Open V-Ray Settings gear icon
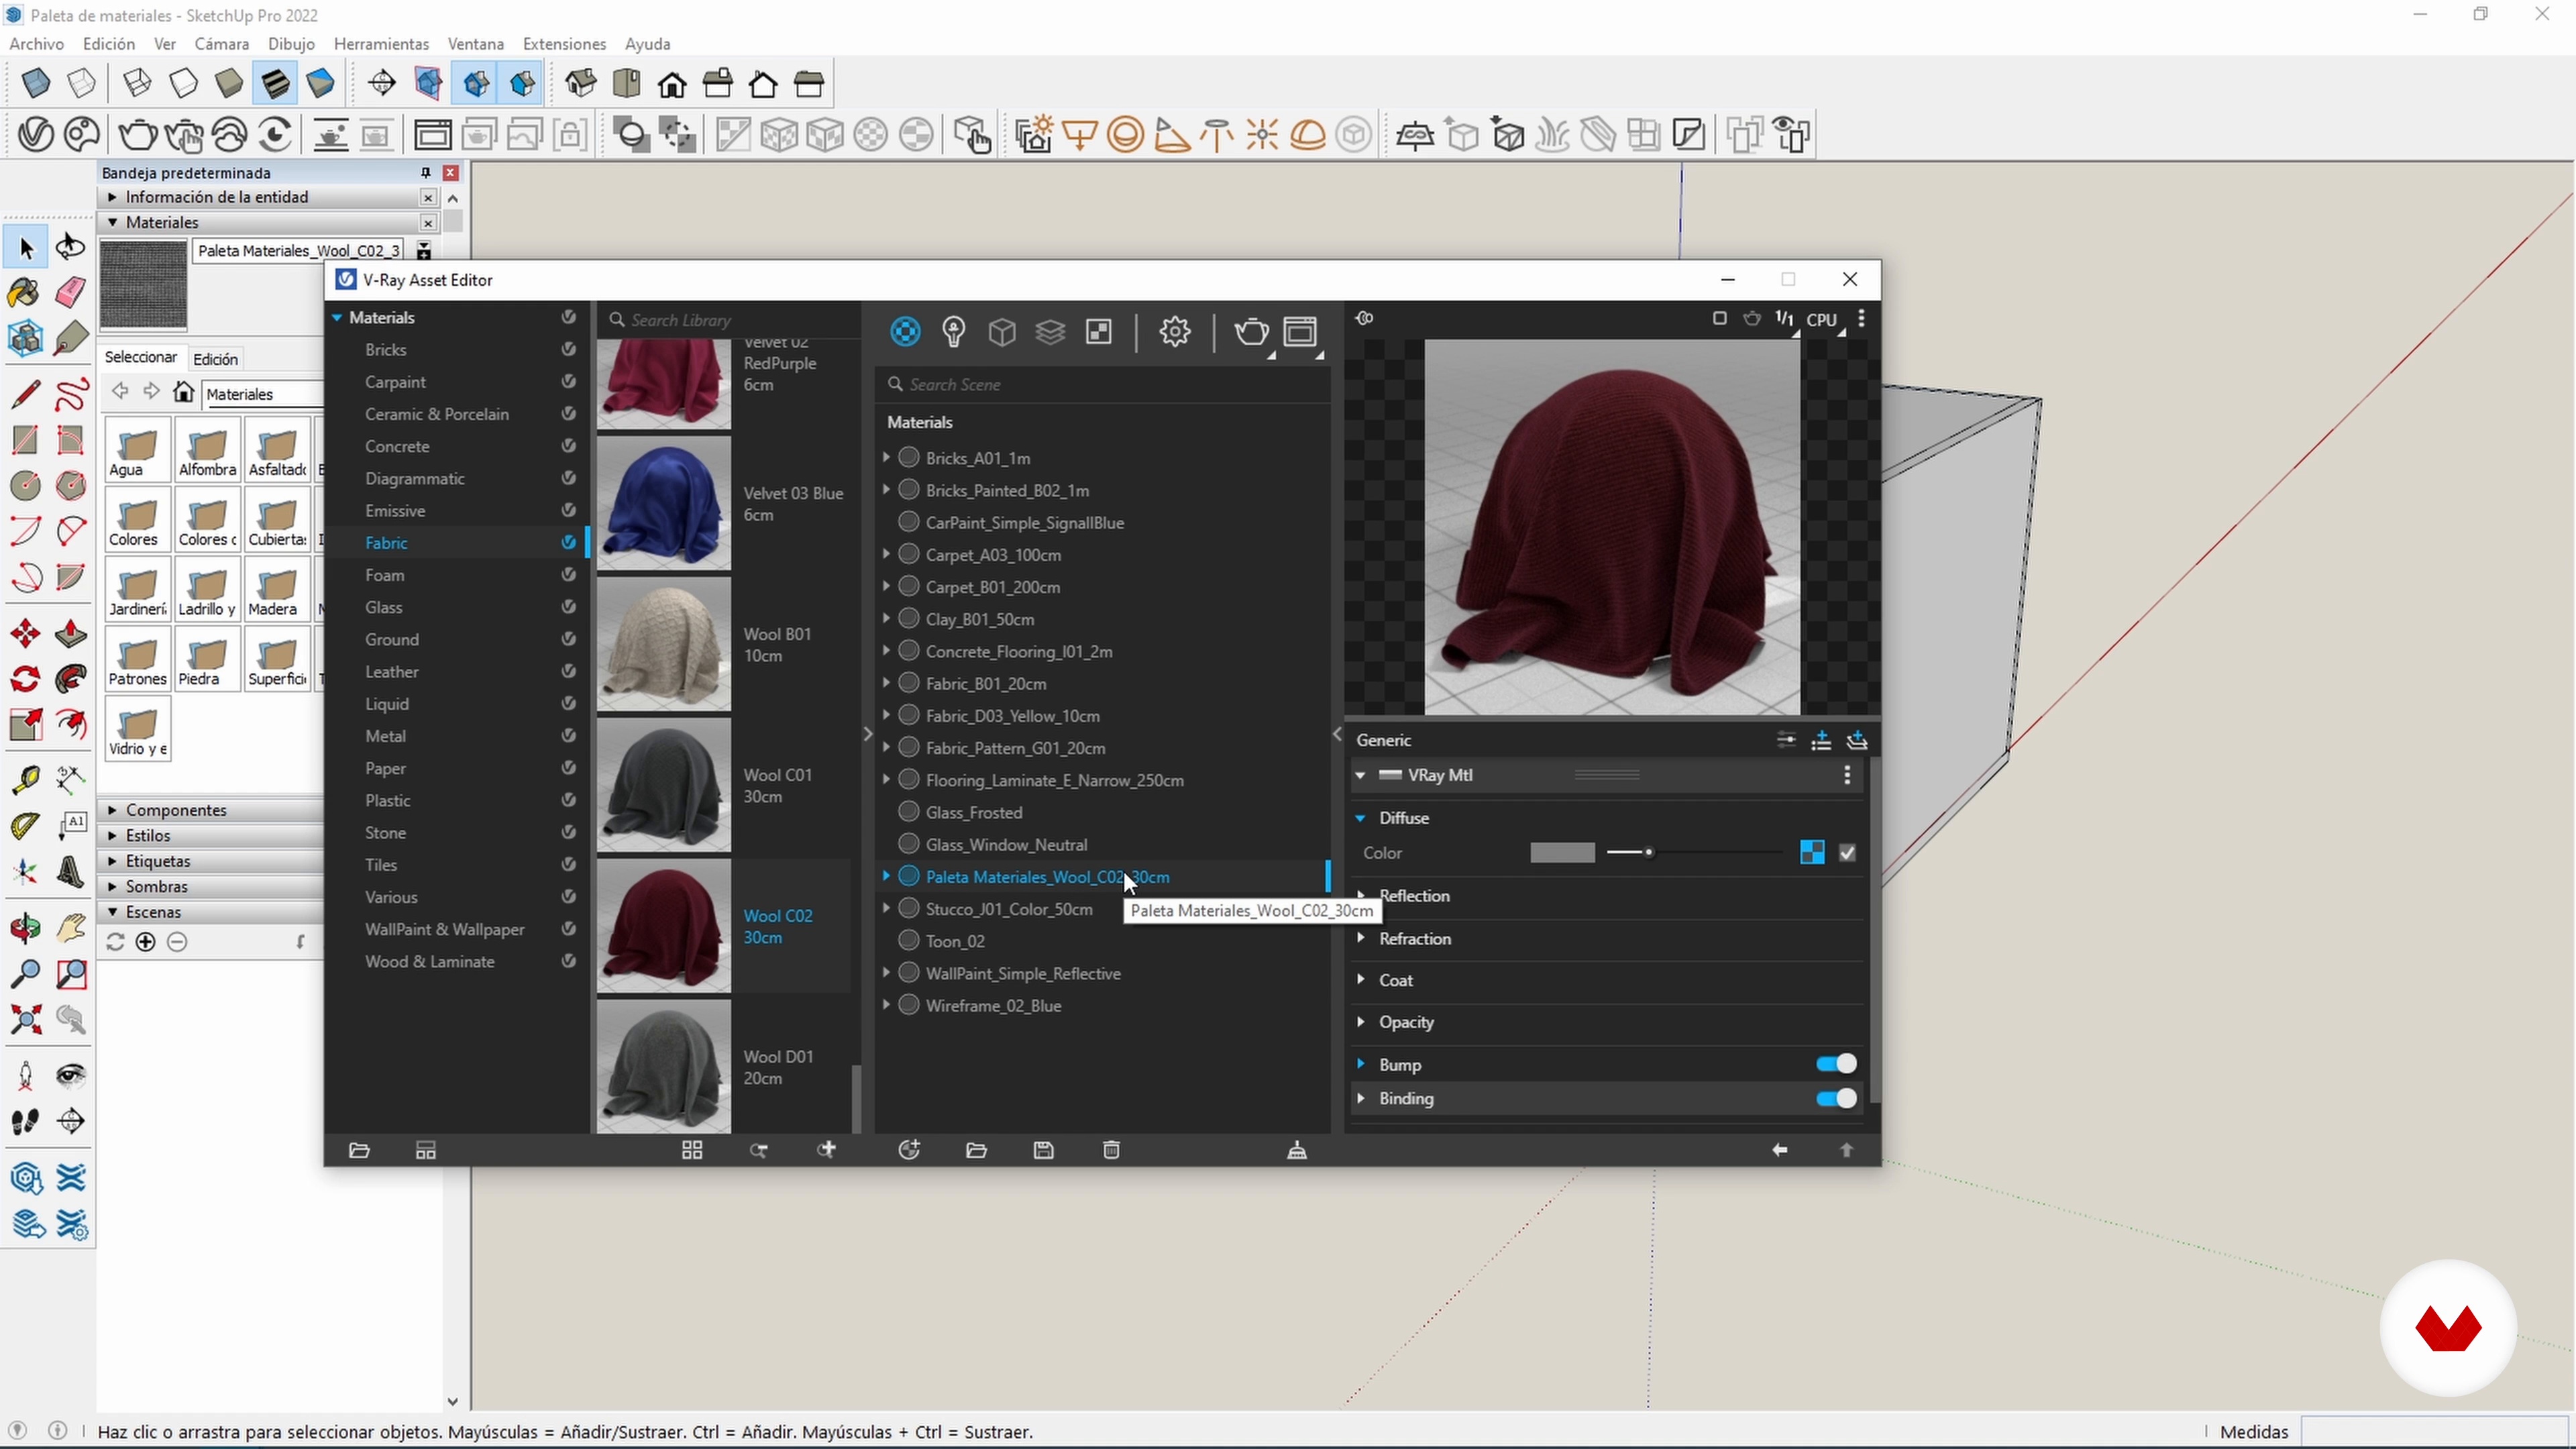The width and height of the screenshot is (2576, 1449). point(1175,332)
